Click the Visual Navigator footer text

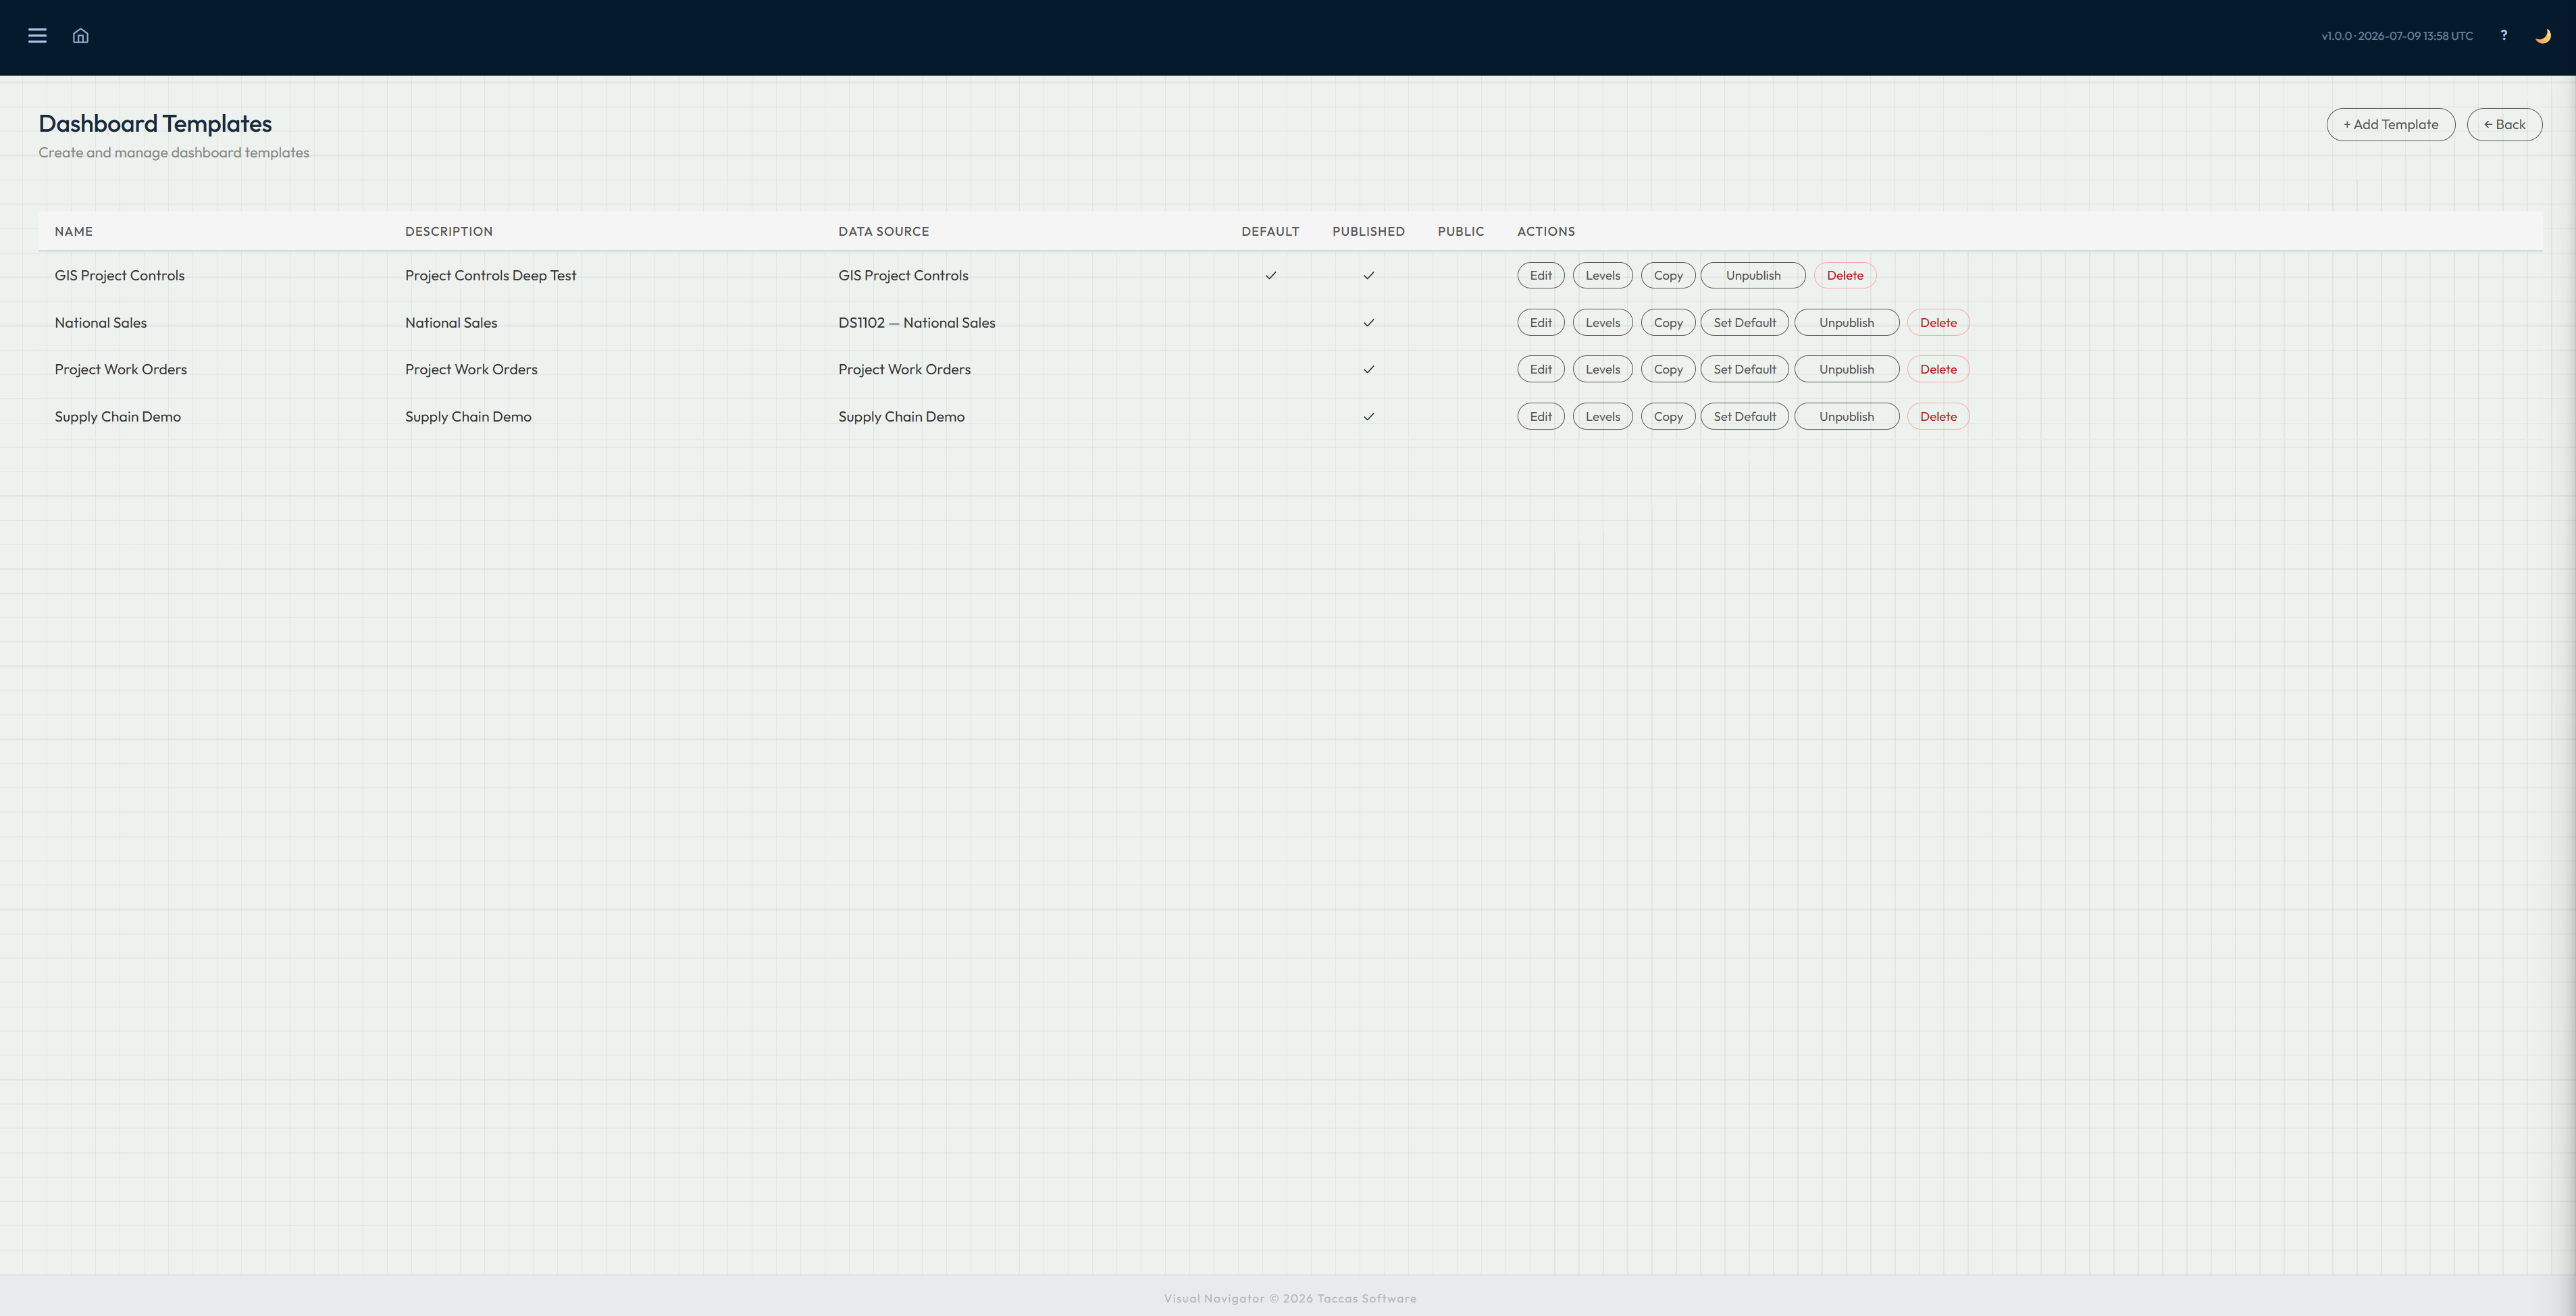pos(1289,1299)
